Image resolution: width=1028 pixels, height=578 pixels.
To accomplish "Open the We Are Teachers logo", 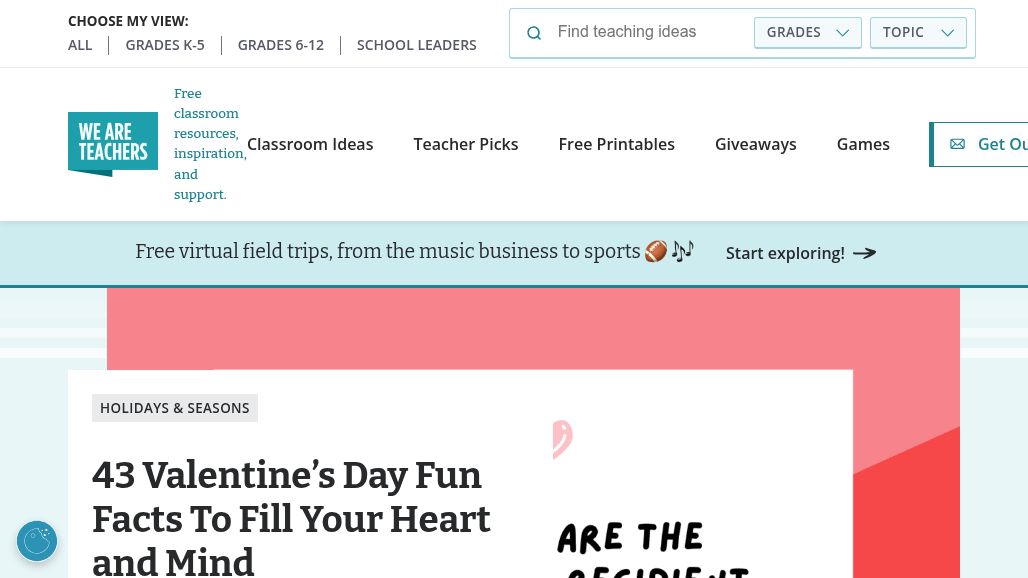I will coord(113,144).
